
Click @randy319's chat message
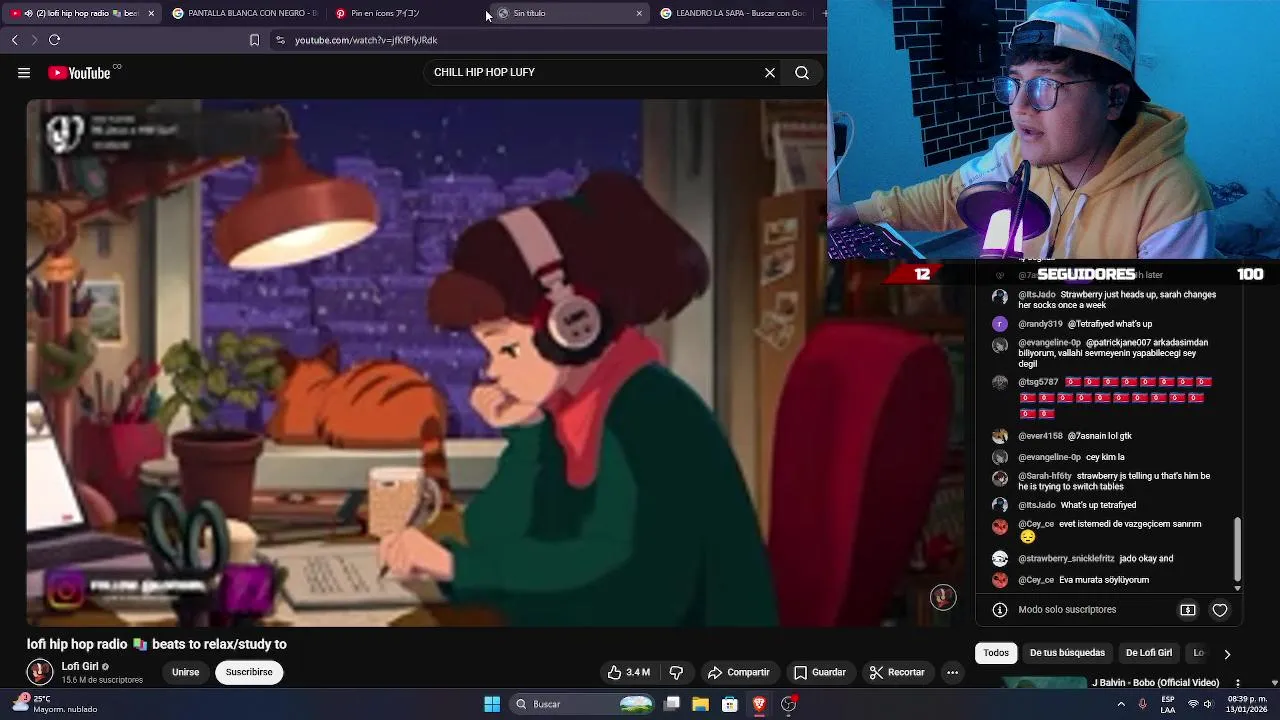[1085, 324]
